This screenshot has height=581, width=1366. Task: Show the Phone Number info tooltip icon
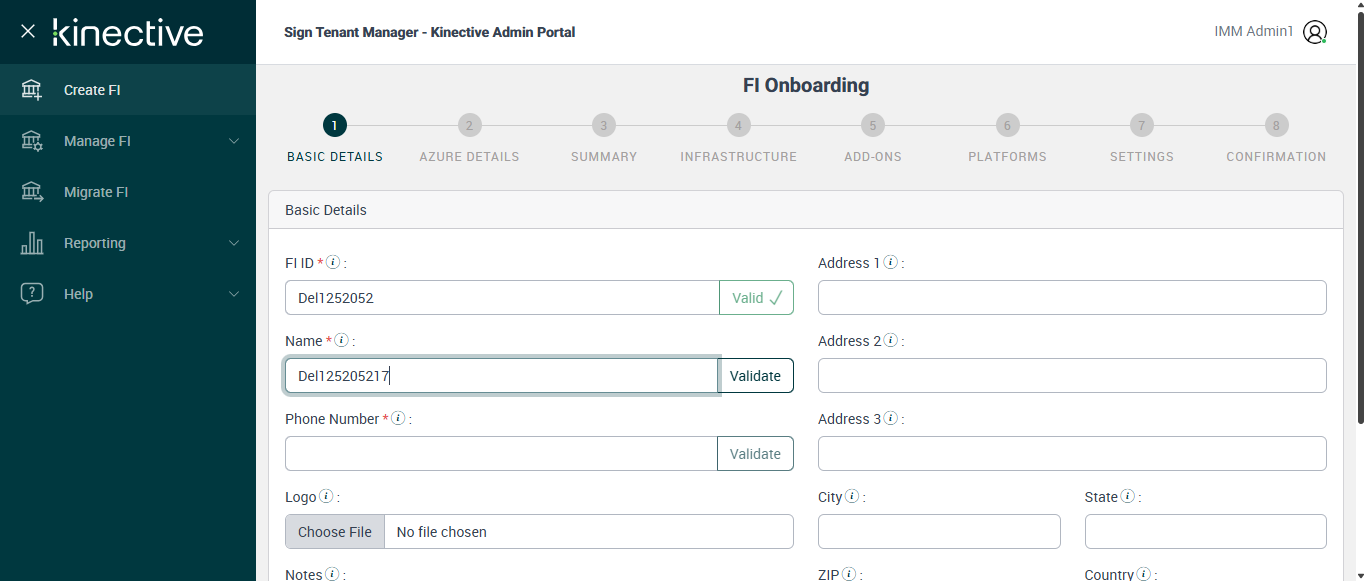pyautogui.click(x=398, y=419)
